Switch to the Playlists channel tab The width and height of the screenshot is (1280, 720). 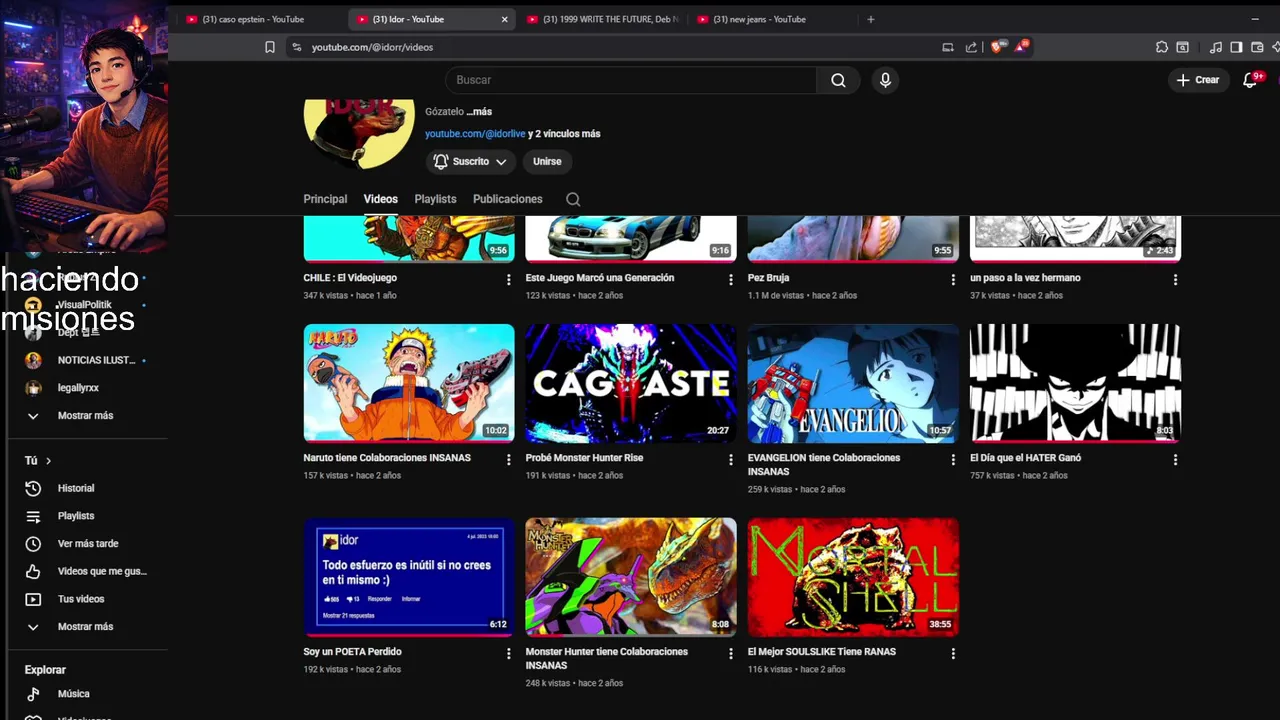(x=435, y=199)
